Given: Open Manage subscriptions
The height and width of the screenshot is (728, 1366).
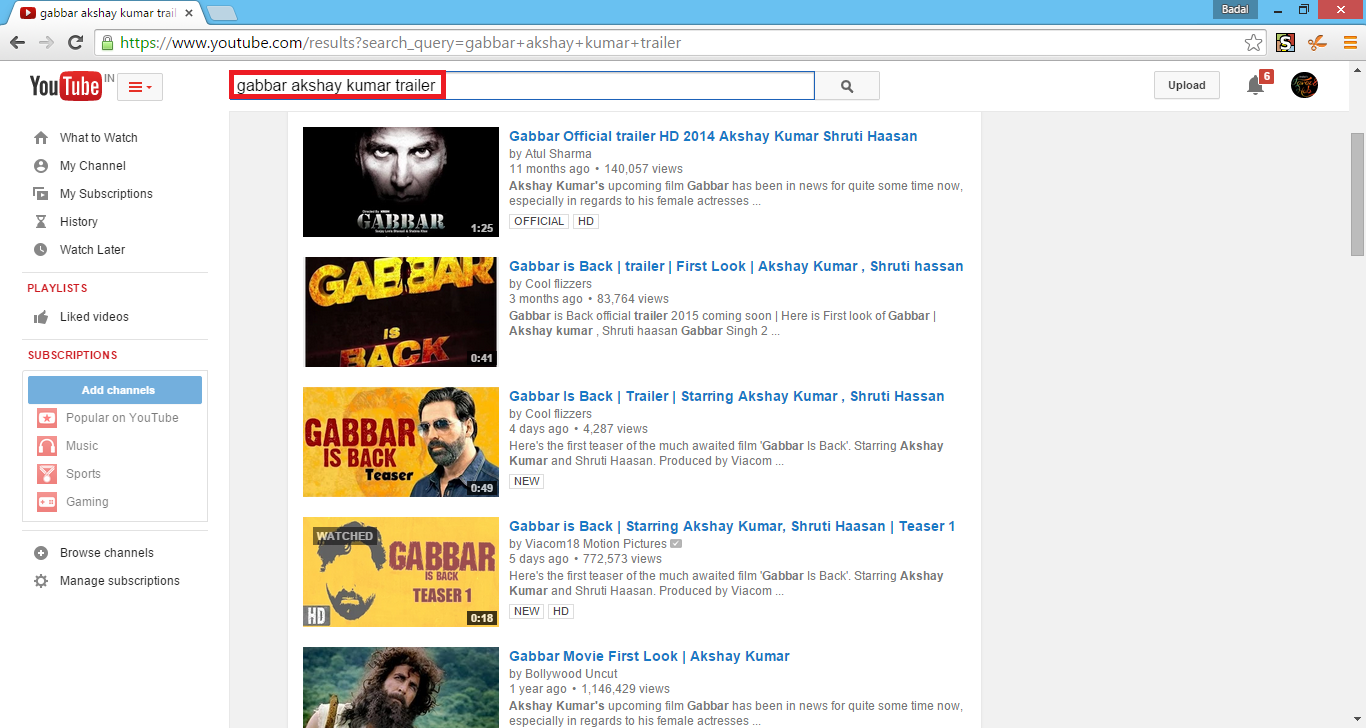Looking at the screenshot, I should pyautogui.click(x=119, y=581).
